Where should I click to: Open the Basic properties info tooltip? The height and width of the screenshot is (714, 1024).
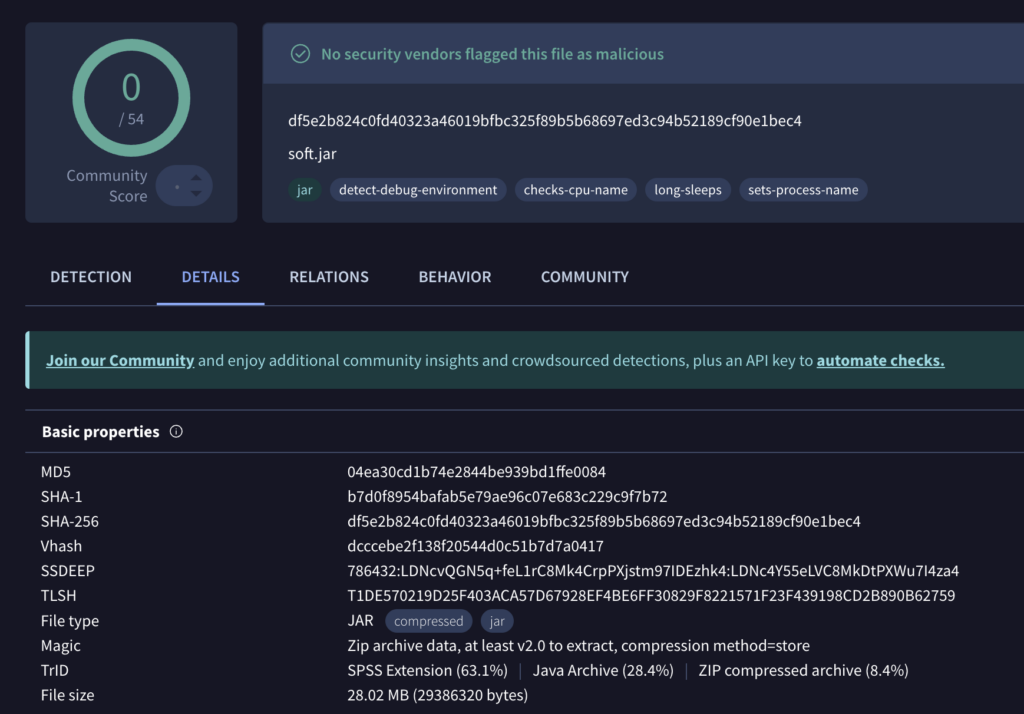point(176,431)
